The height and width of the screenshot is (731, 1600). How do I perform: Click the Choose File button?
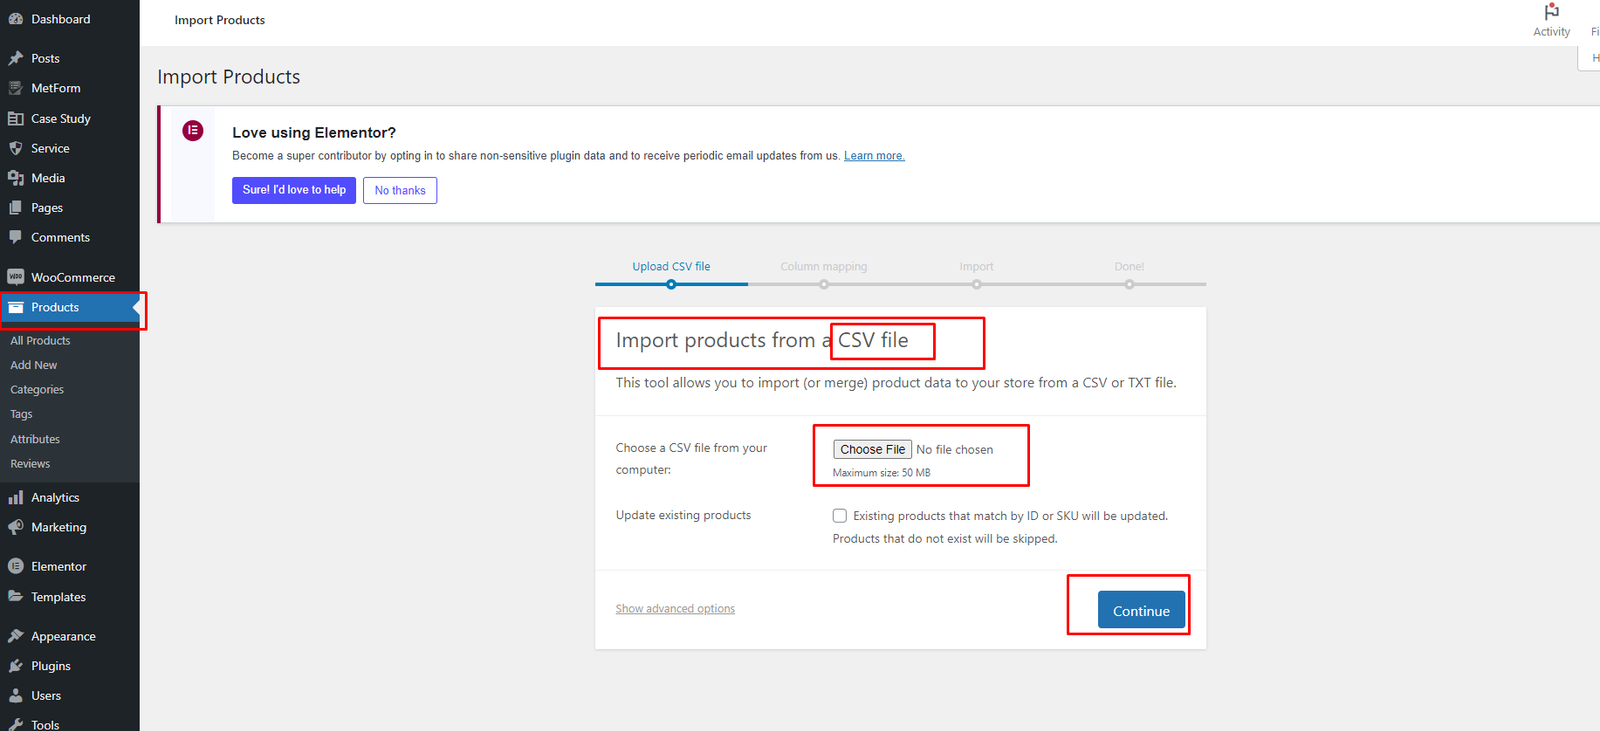click(872, 450)
